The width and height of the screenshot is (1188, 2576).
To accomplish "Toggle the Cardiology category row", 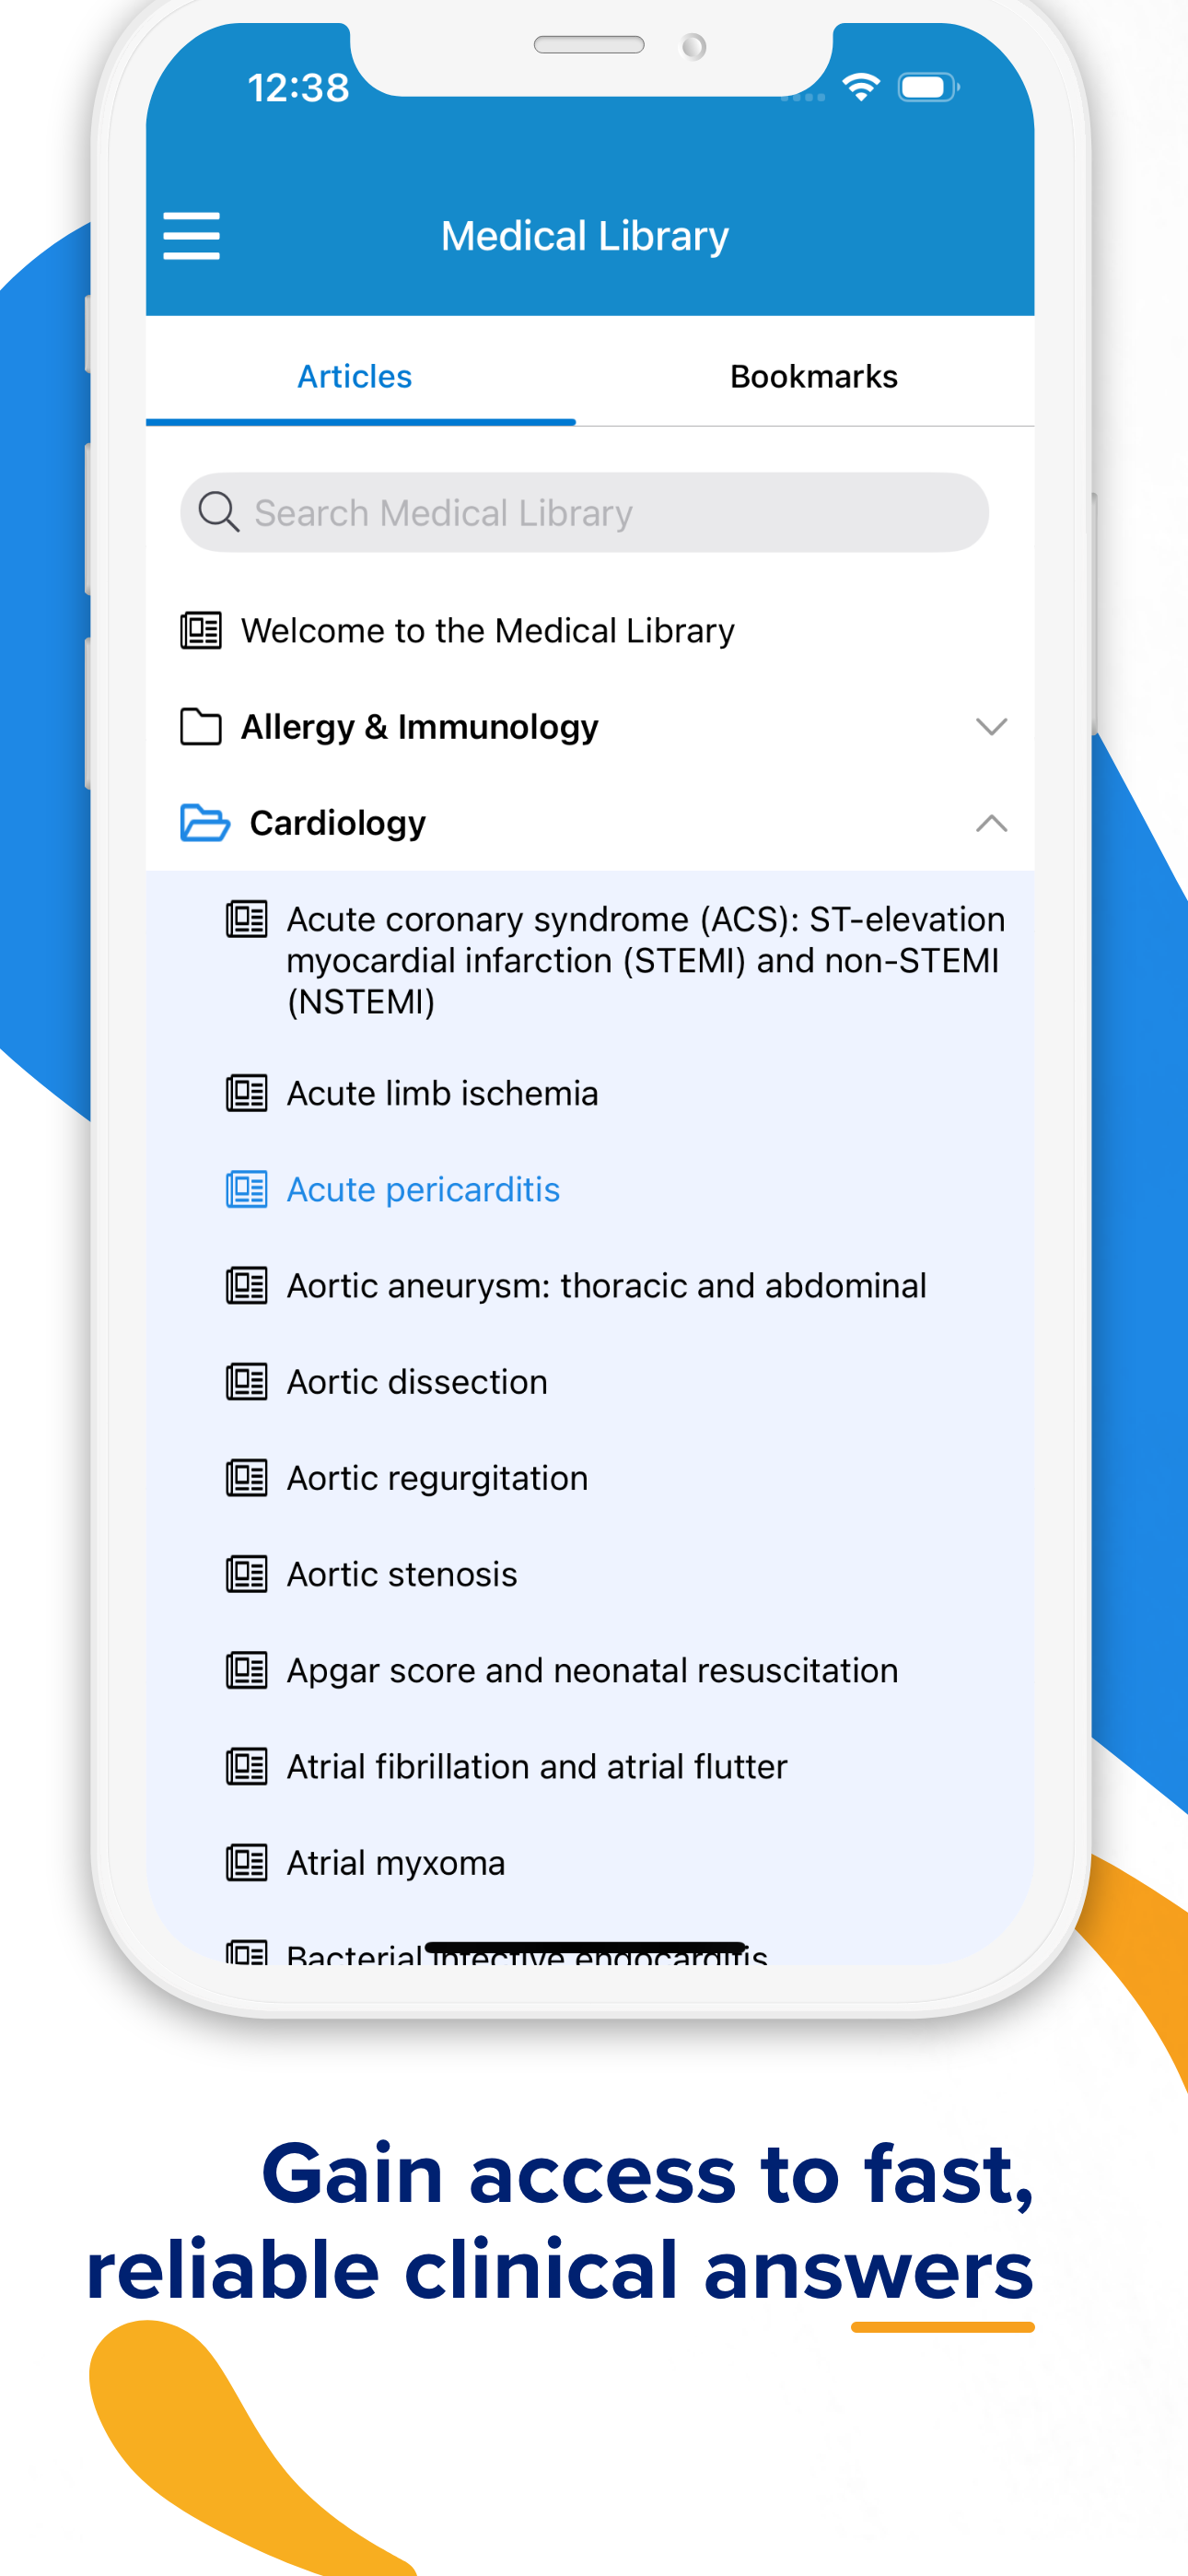I will tap(590, 823).
